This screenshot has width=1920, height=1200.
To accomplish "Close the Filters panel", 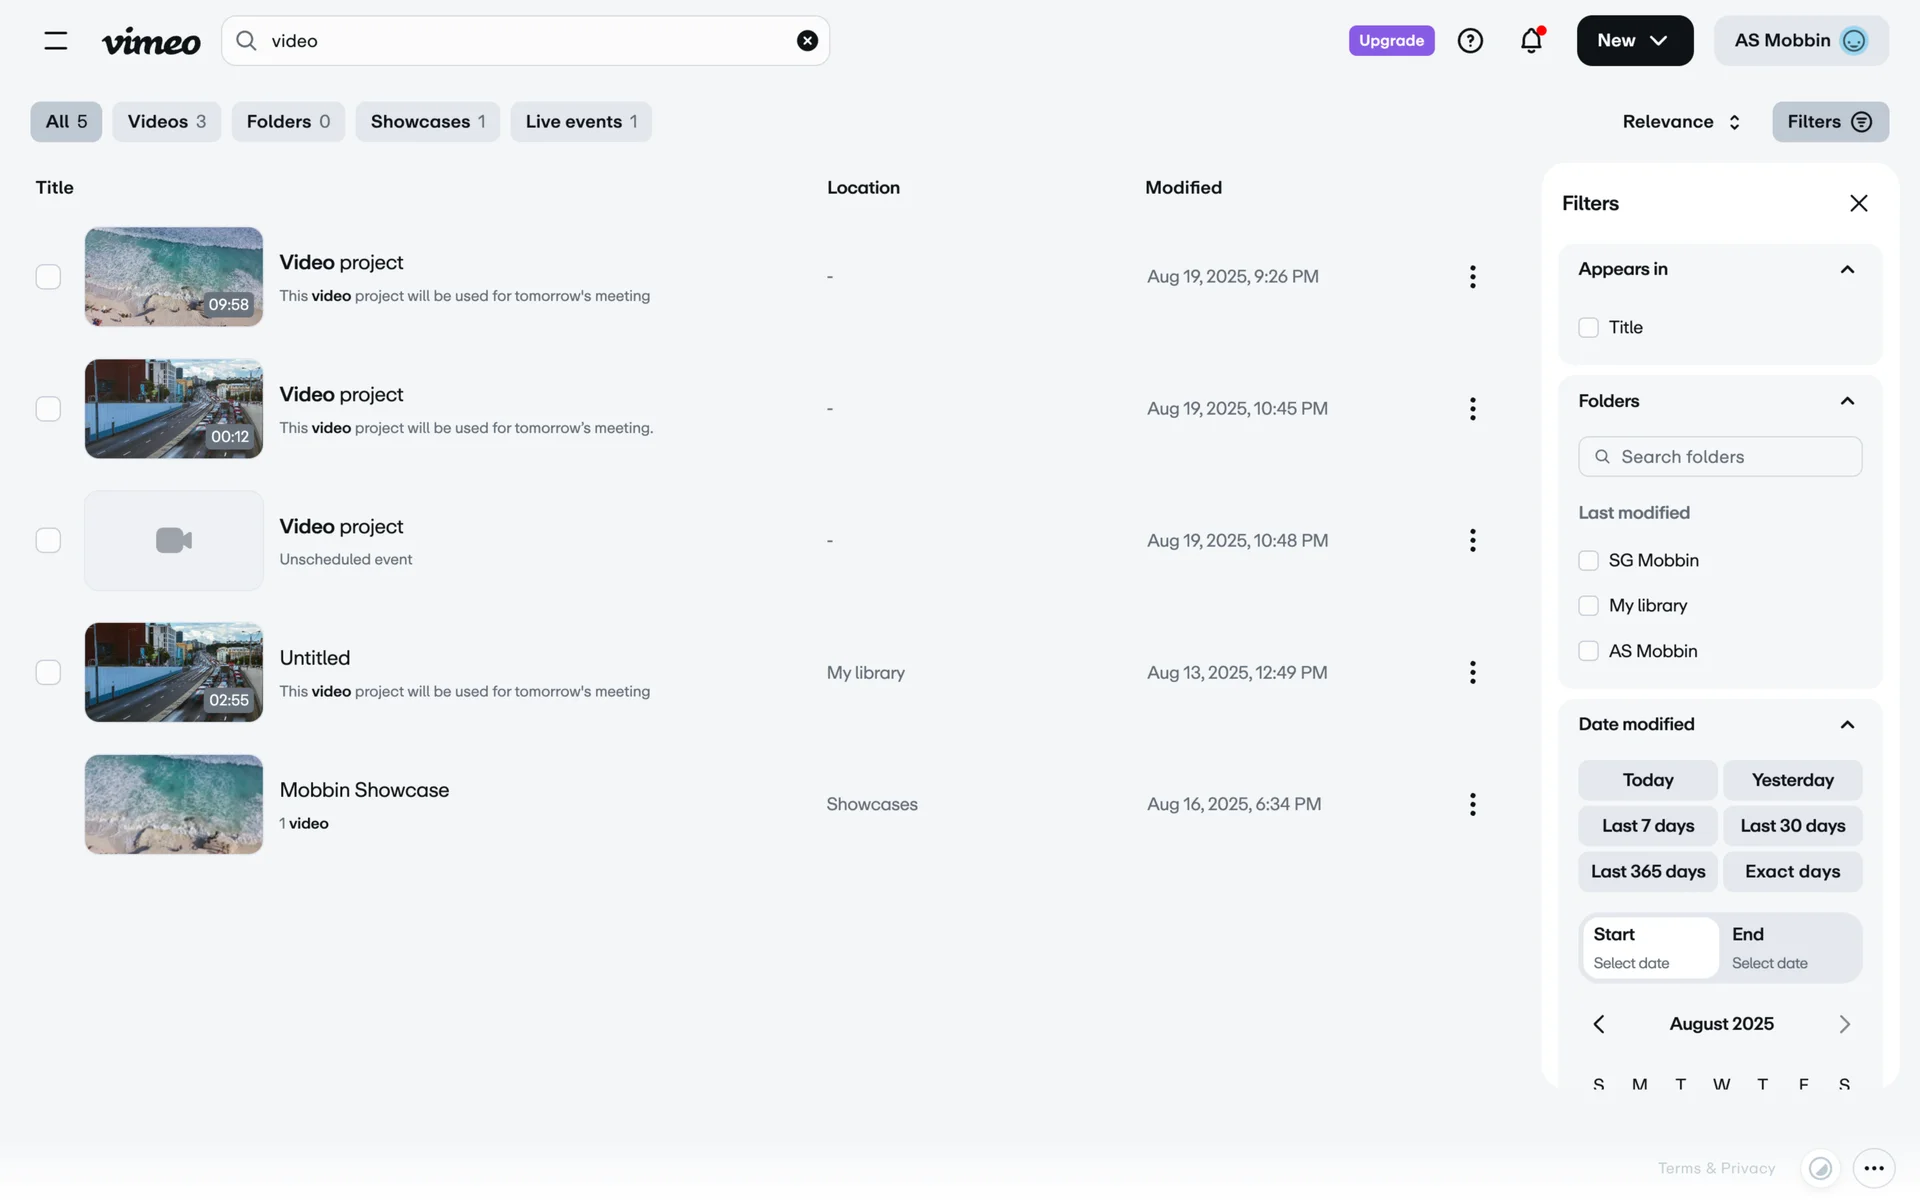I will click(1858, 203).
